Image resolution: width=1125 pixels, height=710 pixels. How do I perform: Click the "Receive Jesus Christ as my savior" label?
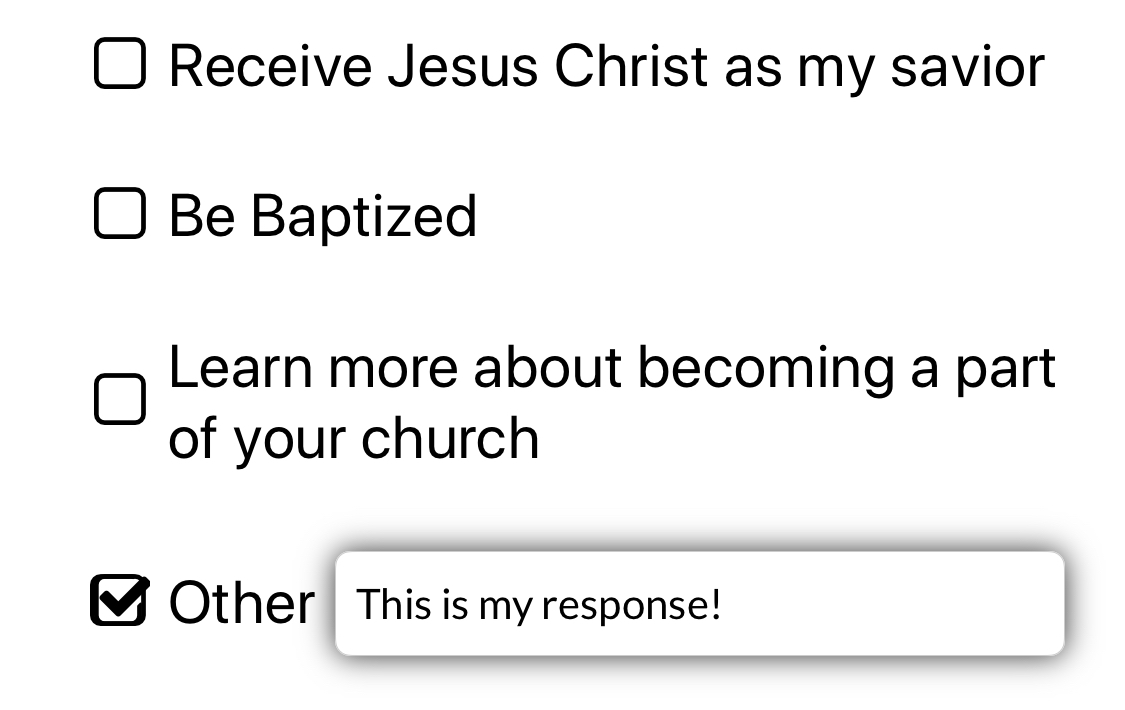[x=606, y=66]
